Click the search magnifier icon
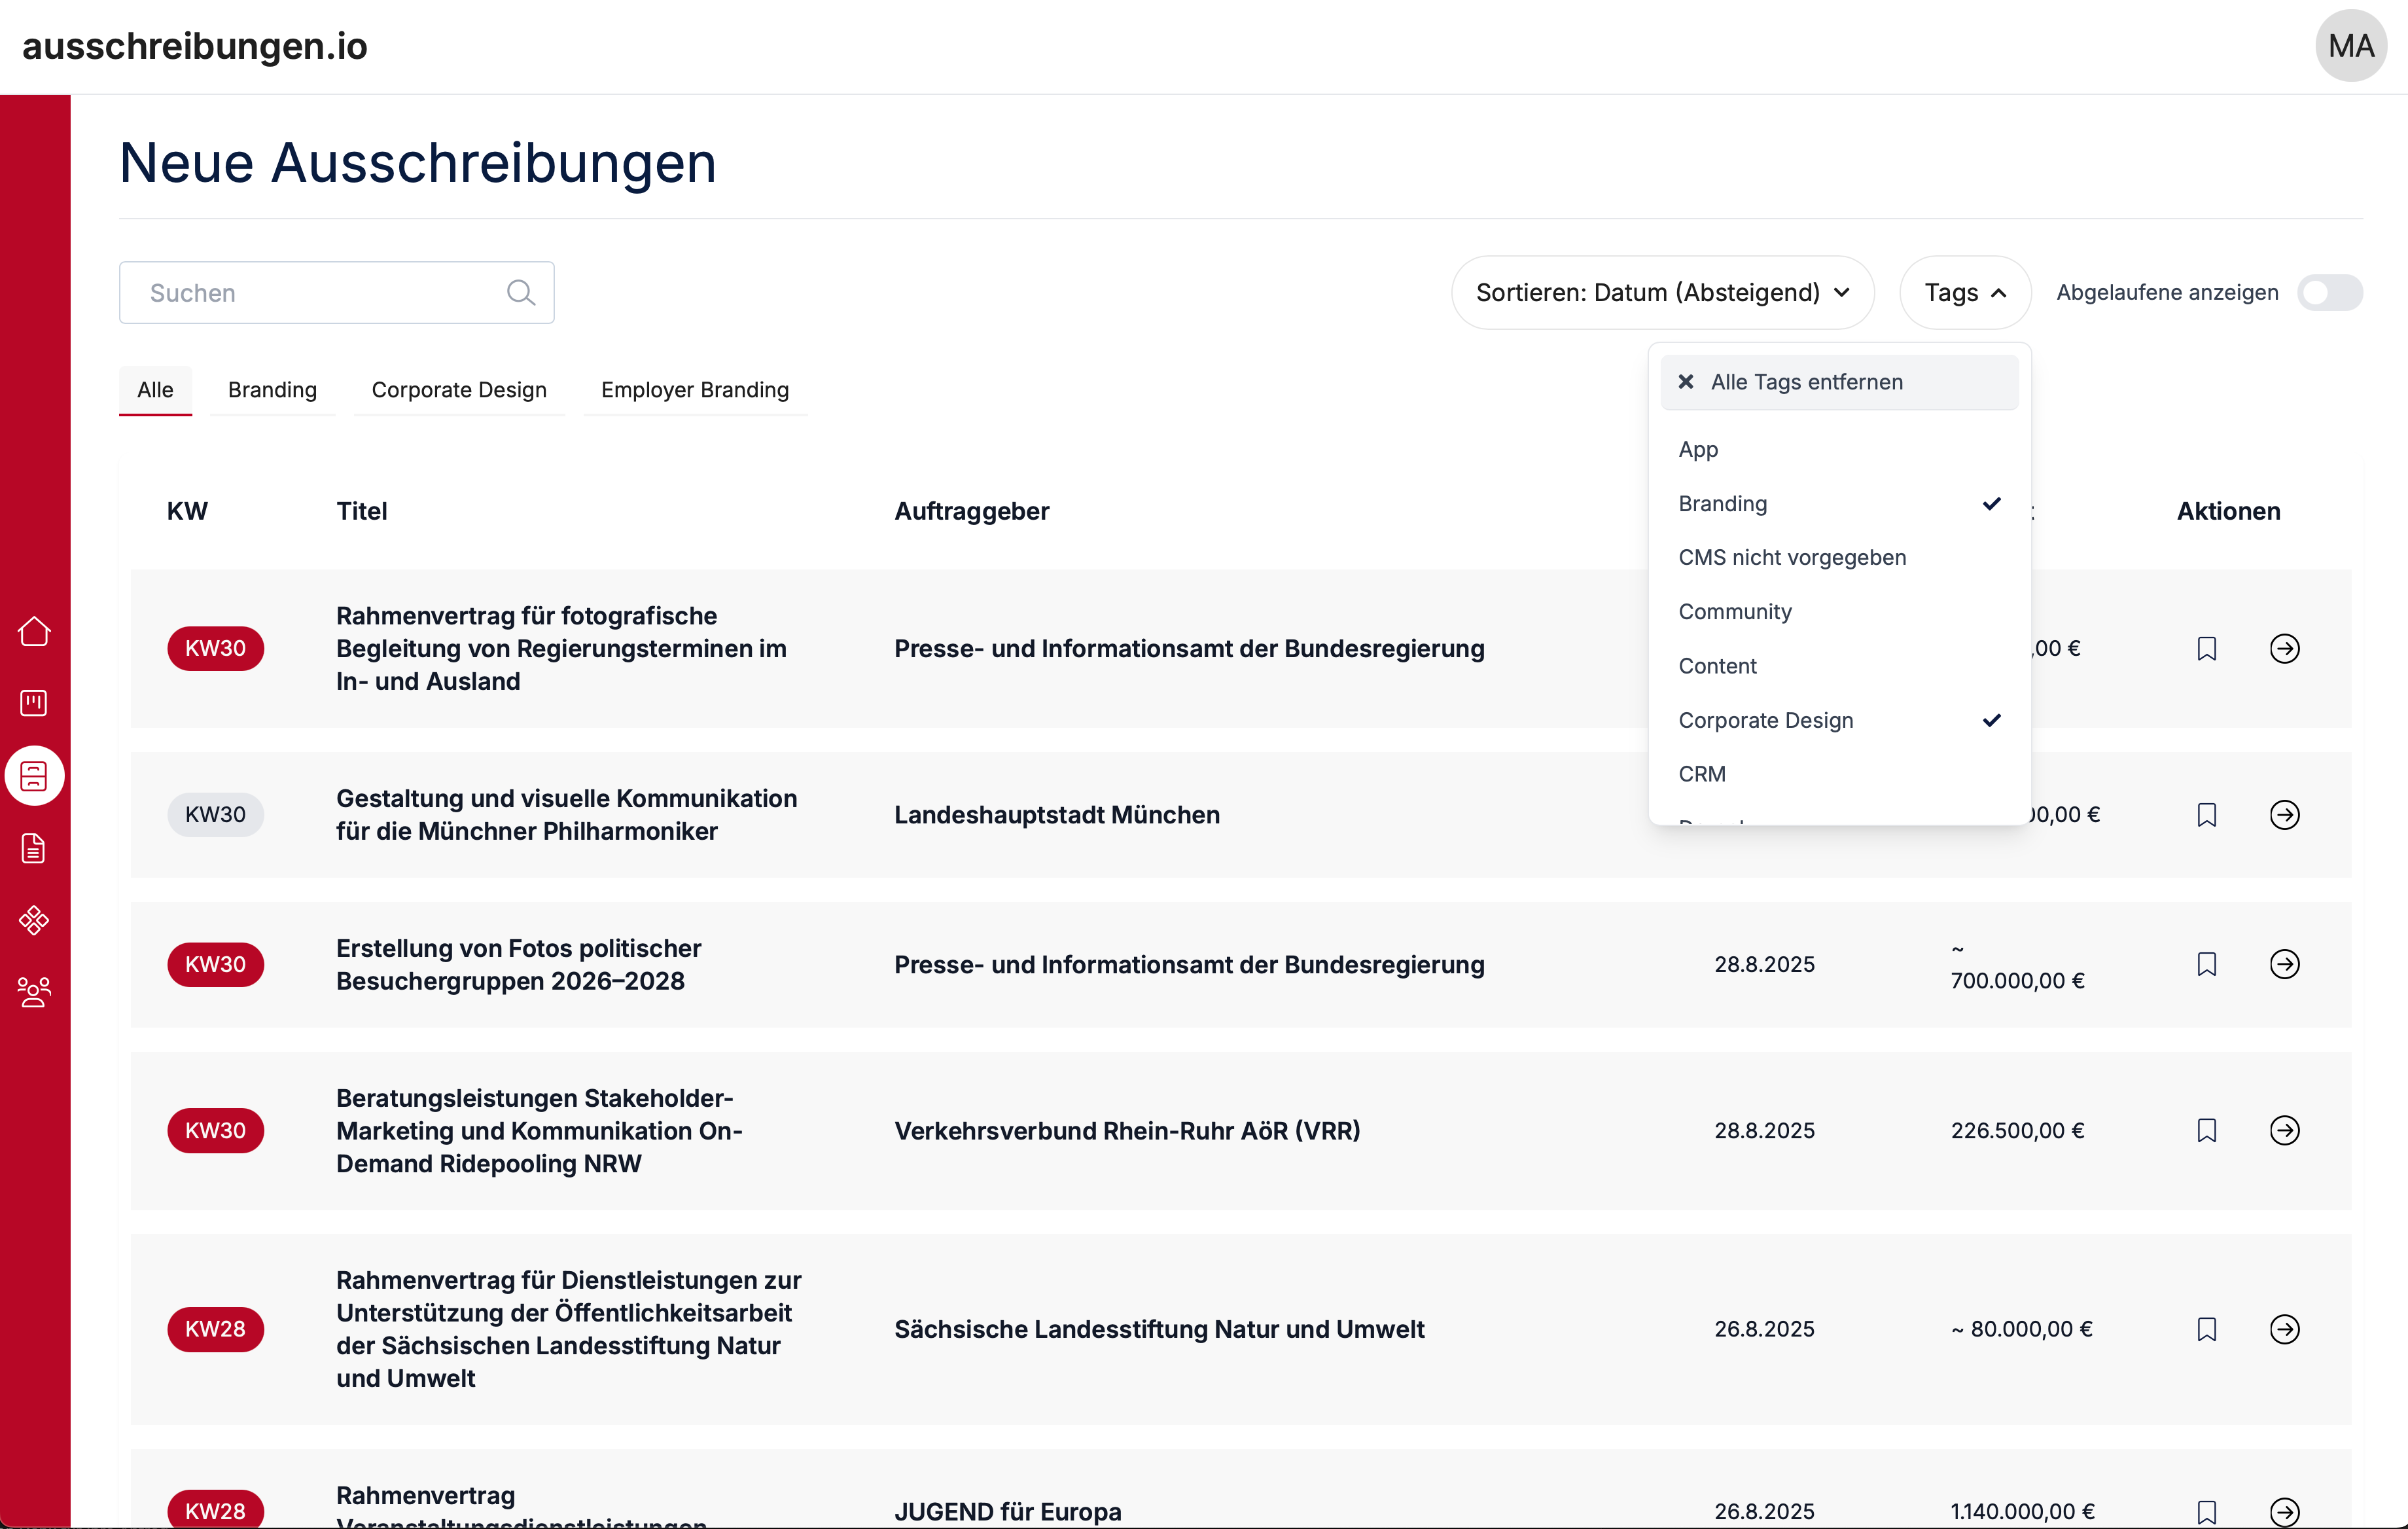Screen dimensions: 2408x1529 [520, 293]
